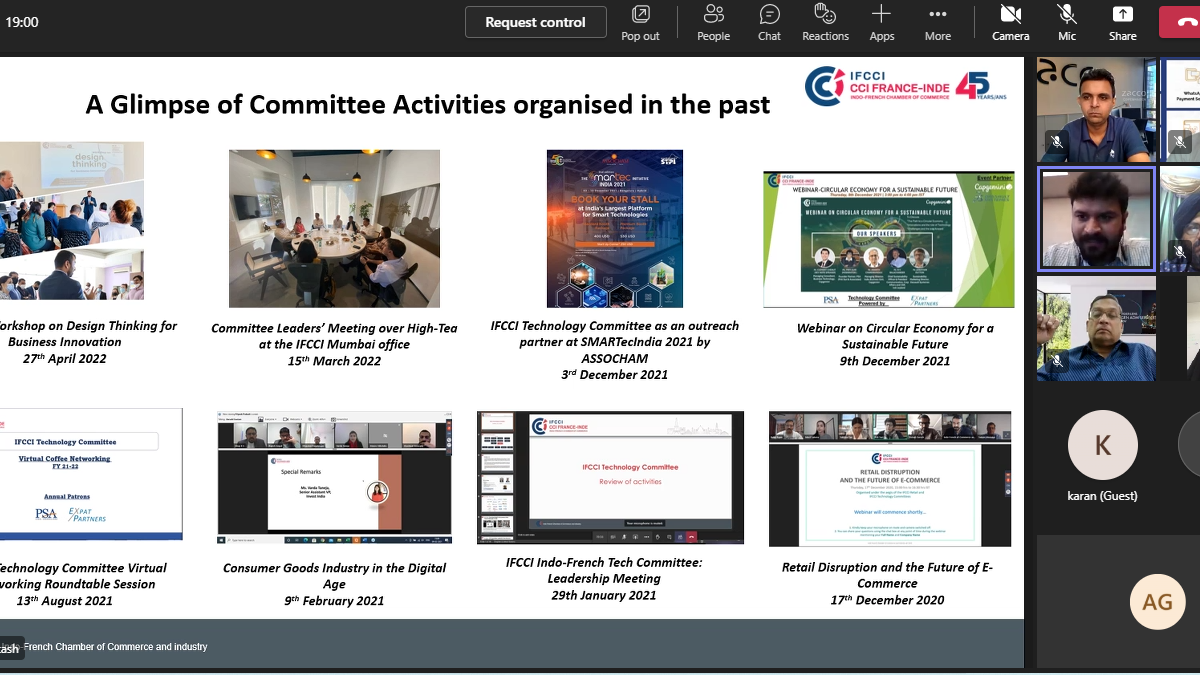Click the Committee Leaders' Meeting photo
Viewport: 1200px width, 675px height.
point(334,228)
